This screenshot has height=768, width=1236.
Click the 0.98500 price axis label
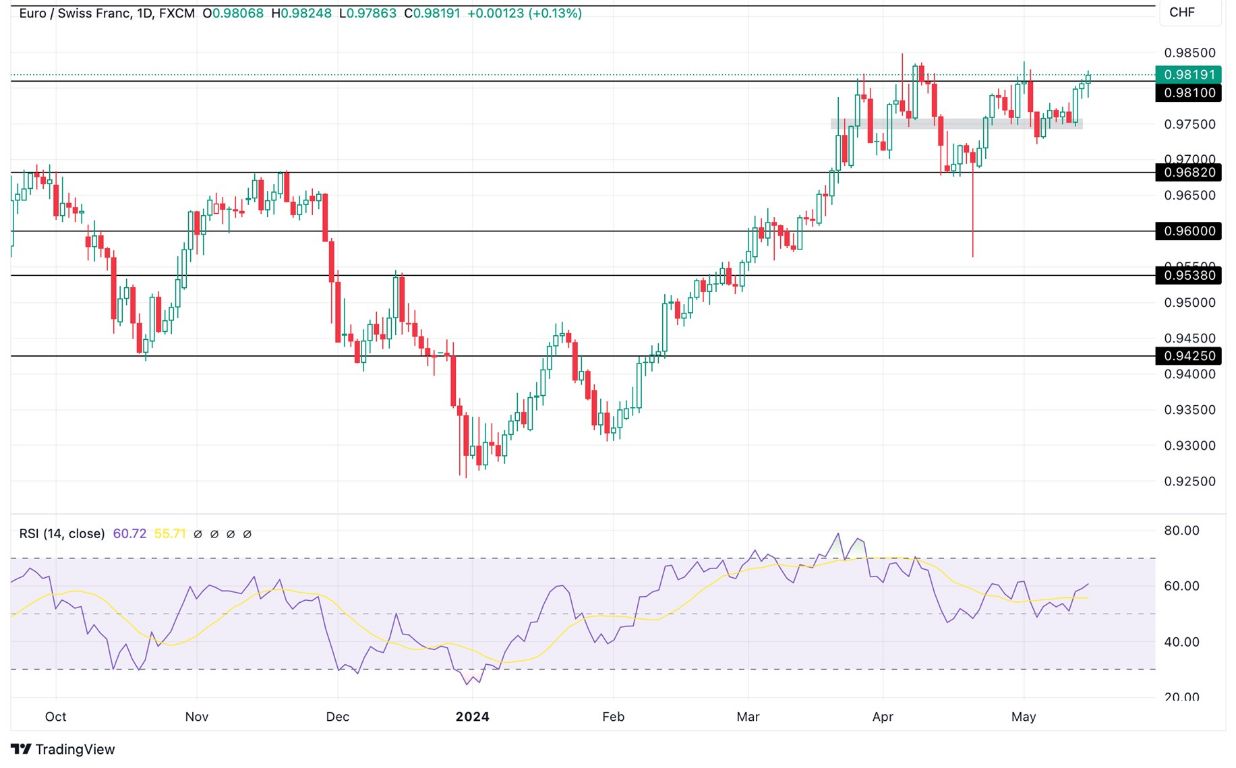(x=1190, y=53)
